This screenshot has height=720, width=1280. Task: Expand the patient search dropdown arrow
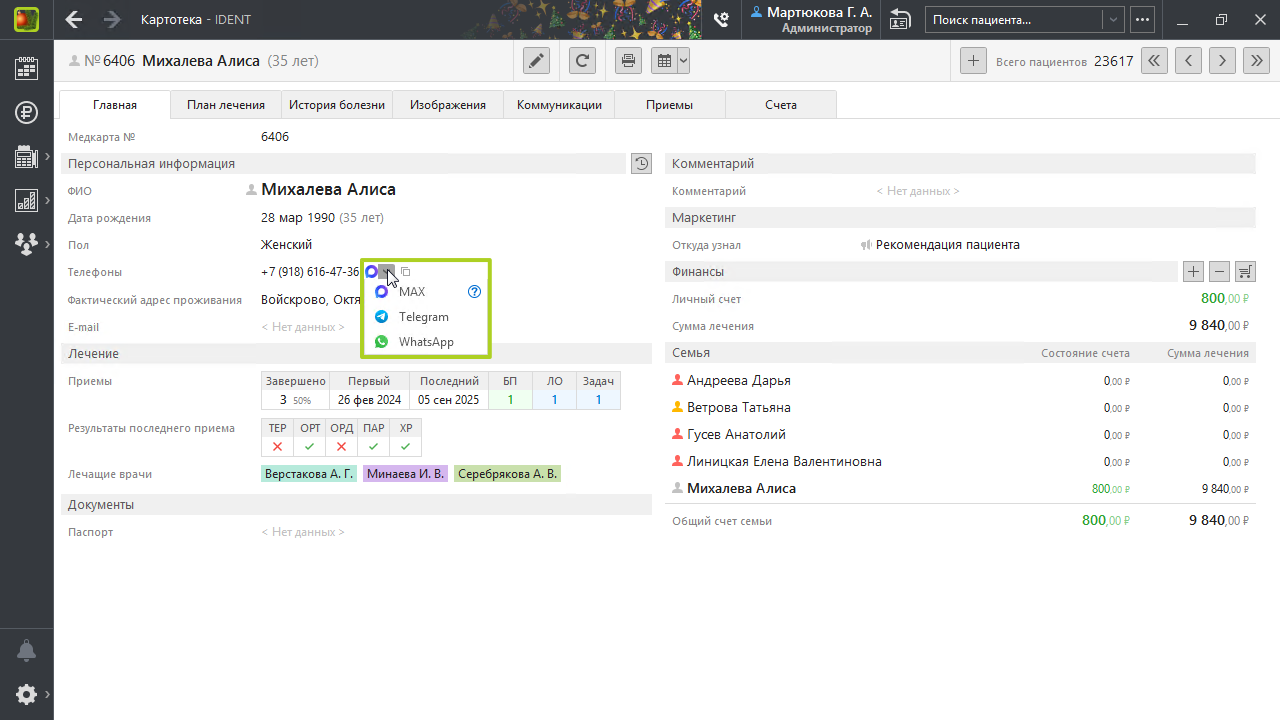pos(1112,19)
